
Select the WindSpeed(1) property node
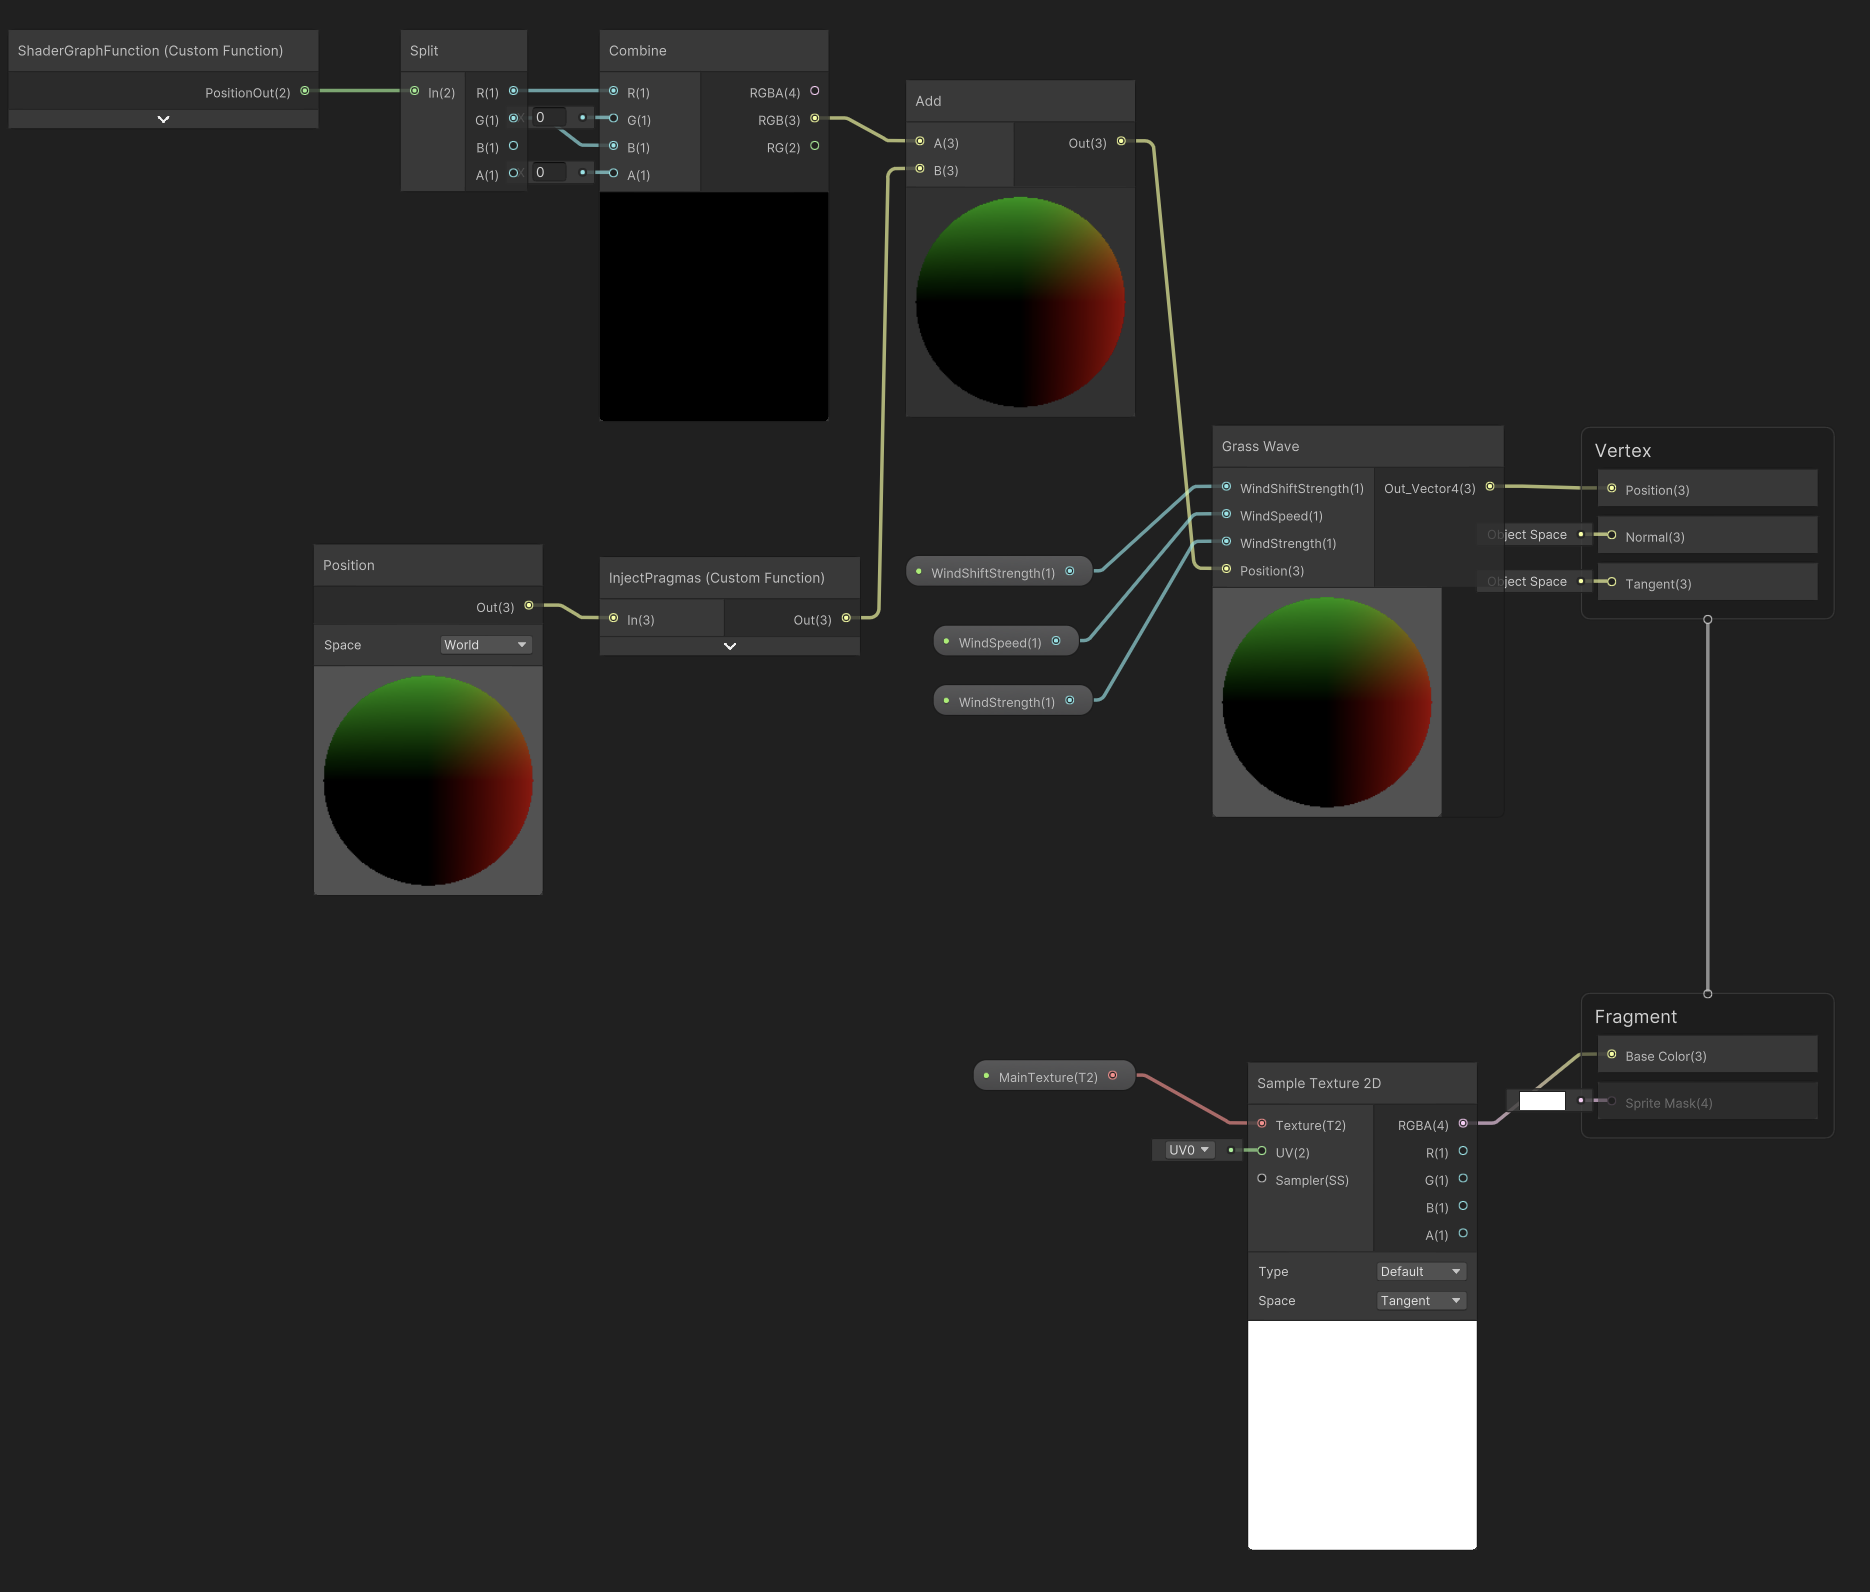click(x=1000, y=641)
